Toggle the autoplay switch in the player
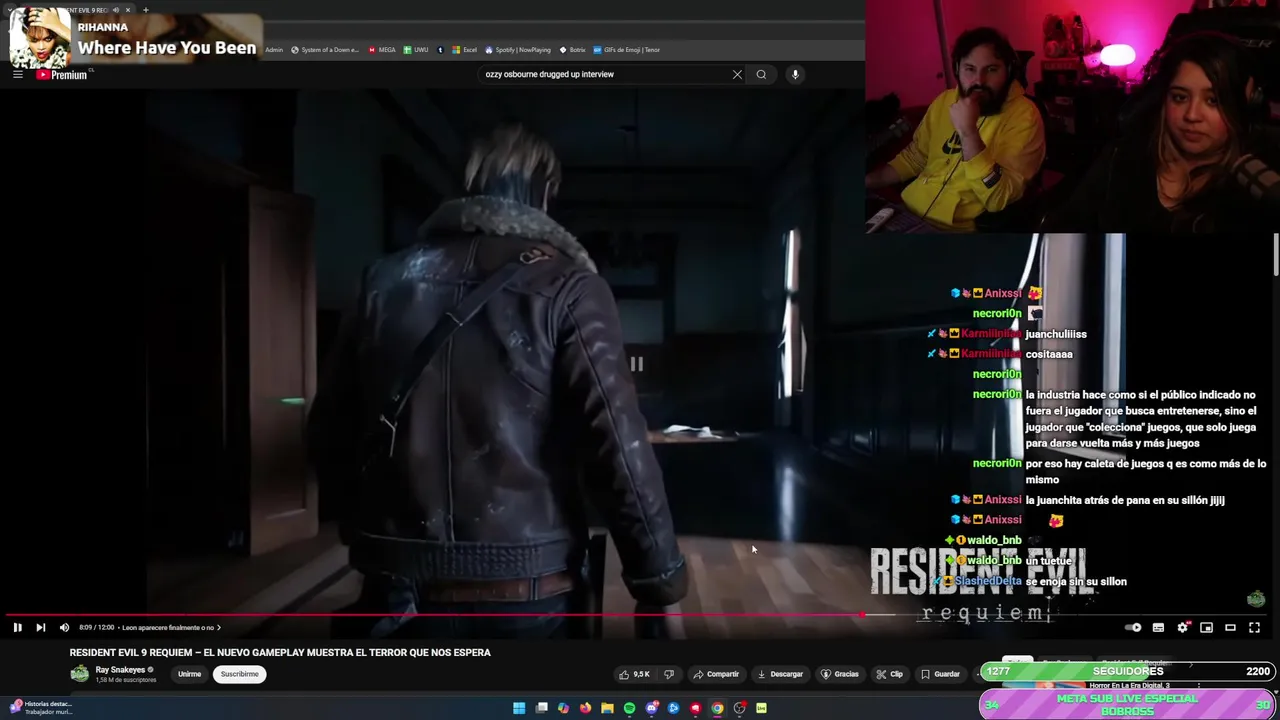The width and height of the screenshot is (1280, 720). coord(1133,627)
